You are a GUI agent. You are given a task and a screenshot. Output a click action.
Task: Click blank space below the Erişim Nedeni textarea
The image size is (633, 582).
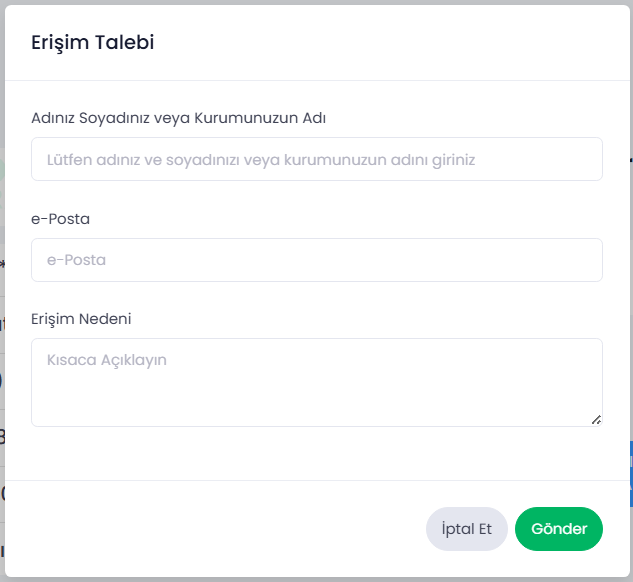tap(317, 453)
